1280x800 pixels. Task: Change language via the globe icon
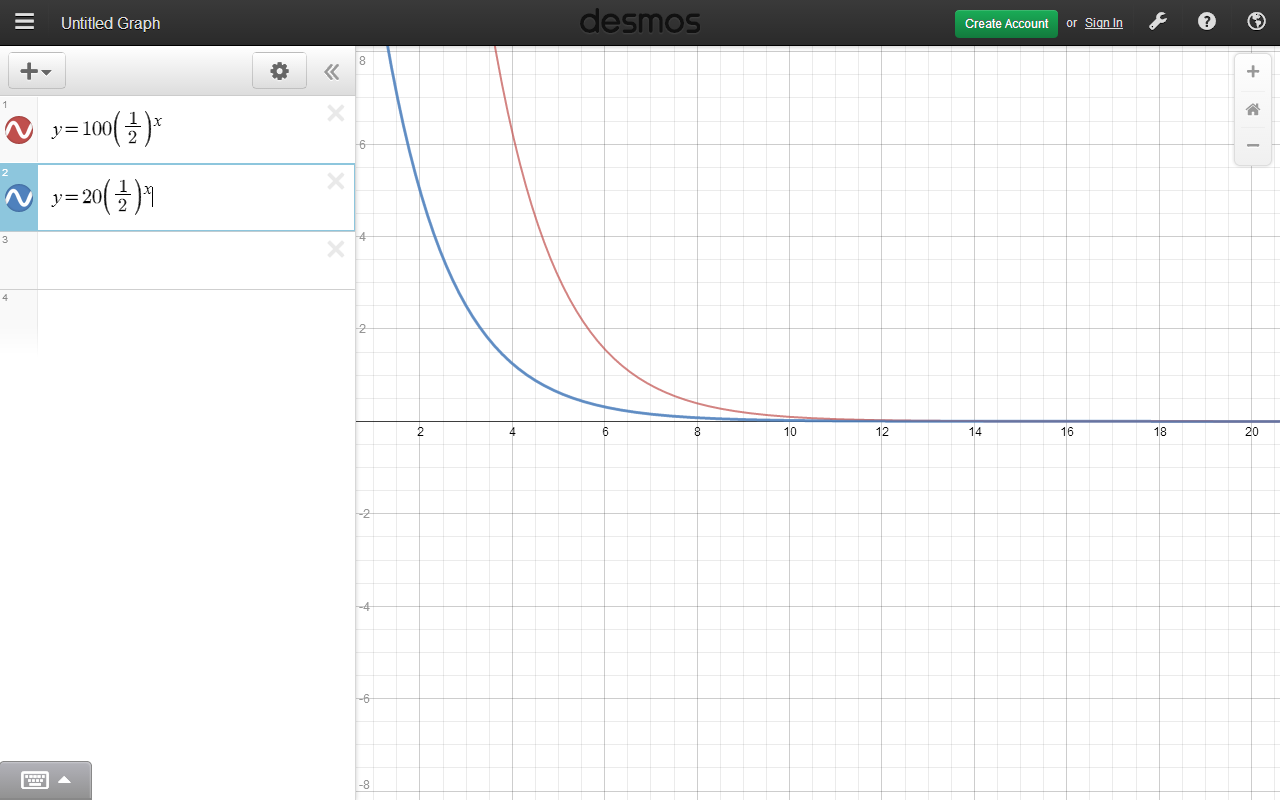point(1255,21)
